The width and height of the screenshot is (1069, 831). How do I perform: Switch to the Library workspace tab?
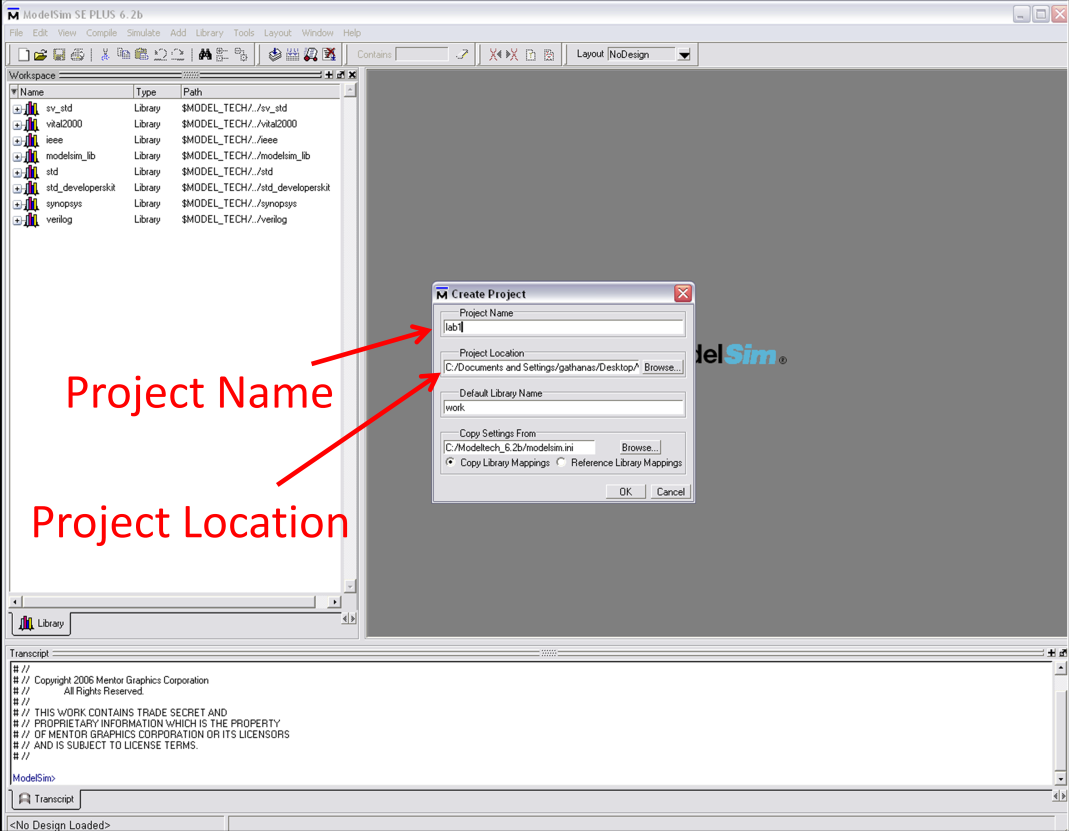click(42, 623)
